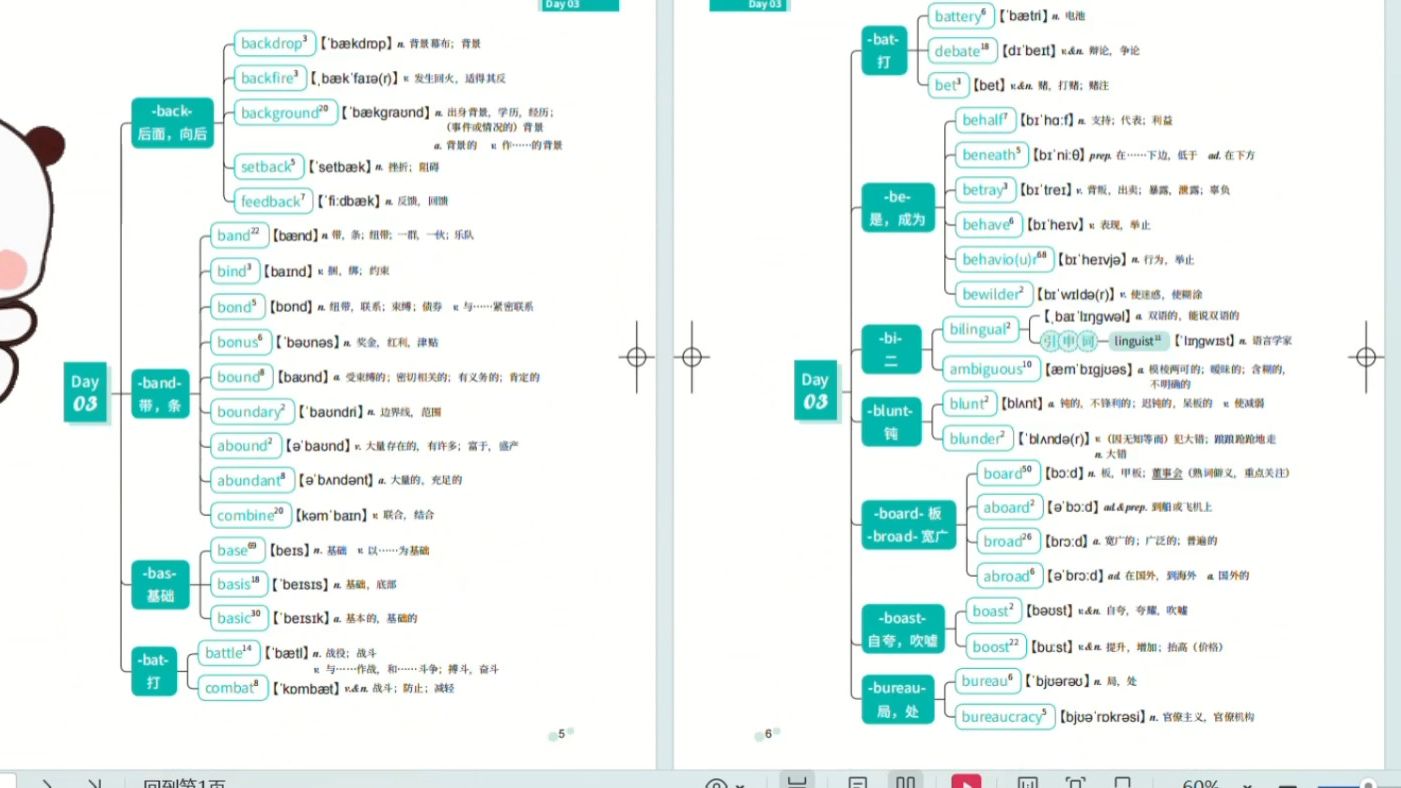The image size is (1401, 788).
Task: Select the -board- -broad- root node
Action: coord(909,525)
